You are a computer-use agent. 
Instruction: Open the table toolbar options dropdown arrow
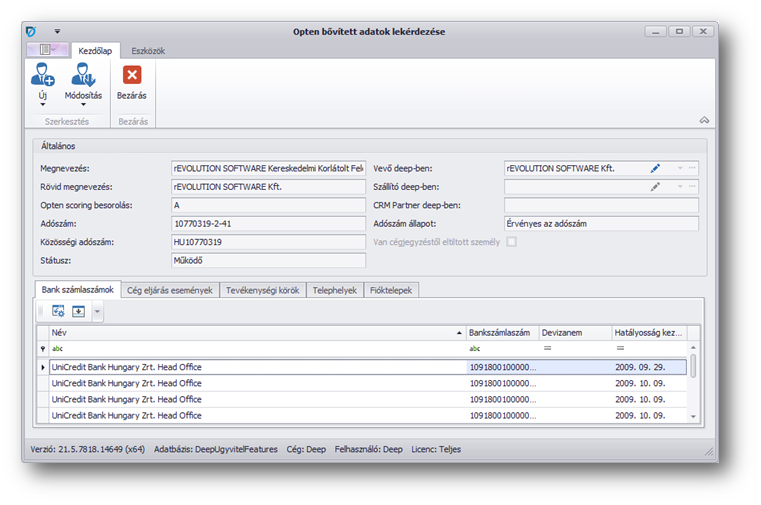point(97,312)
